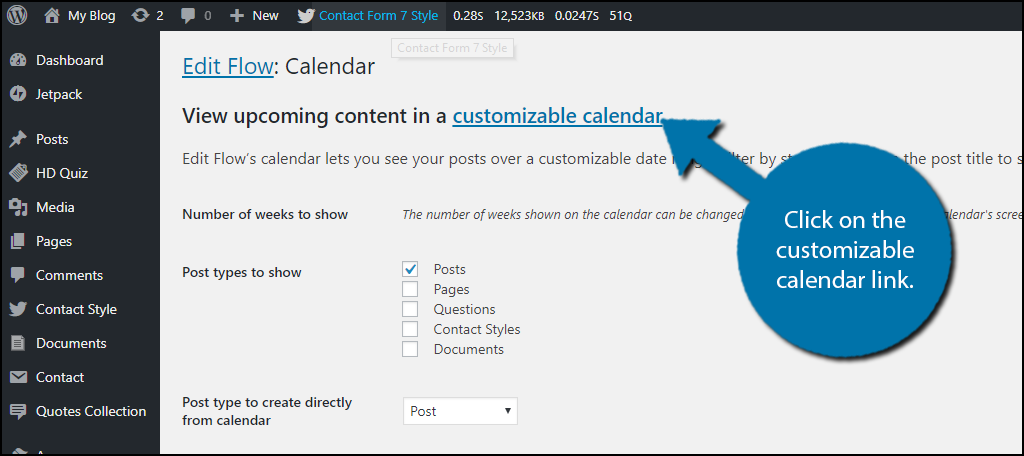The height and width of the screenshot is (456, 1024).
Task: Click the Posts pushpin icon
Action: click(18, 139)
